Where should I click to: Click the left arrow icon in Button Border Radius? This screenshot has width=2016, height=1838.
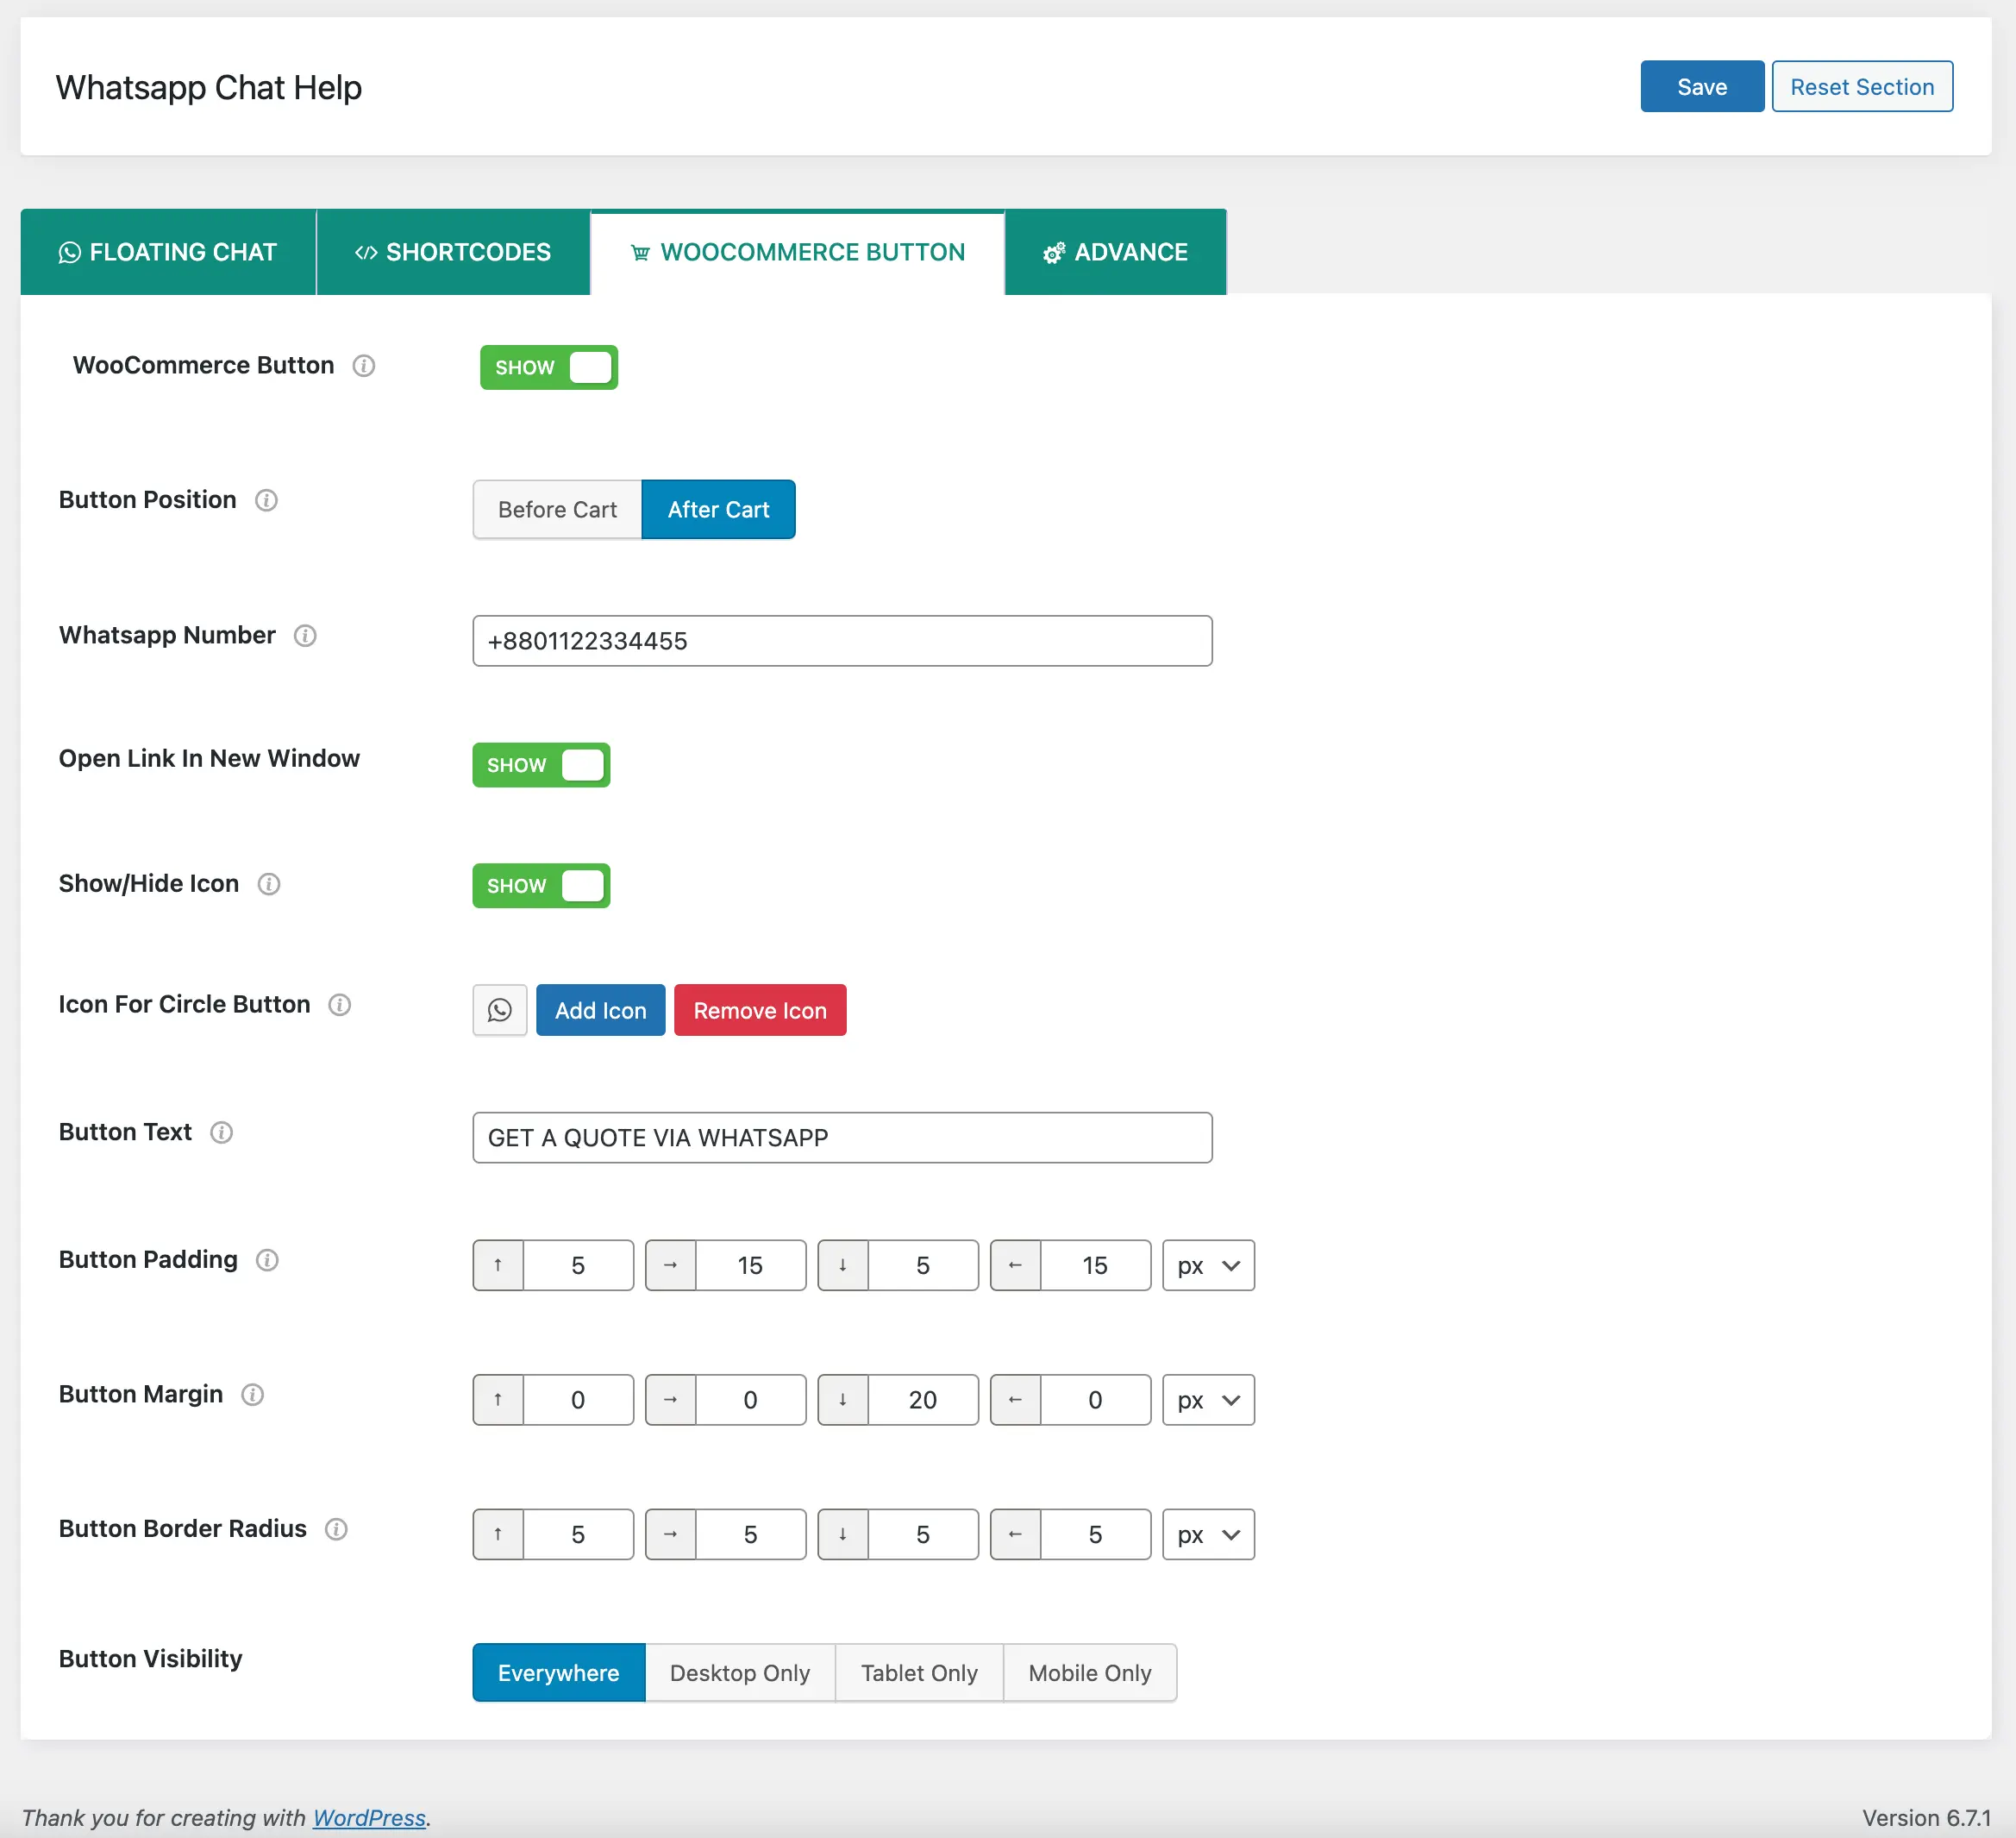point(1016,1534)
